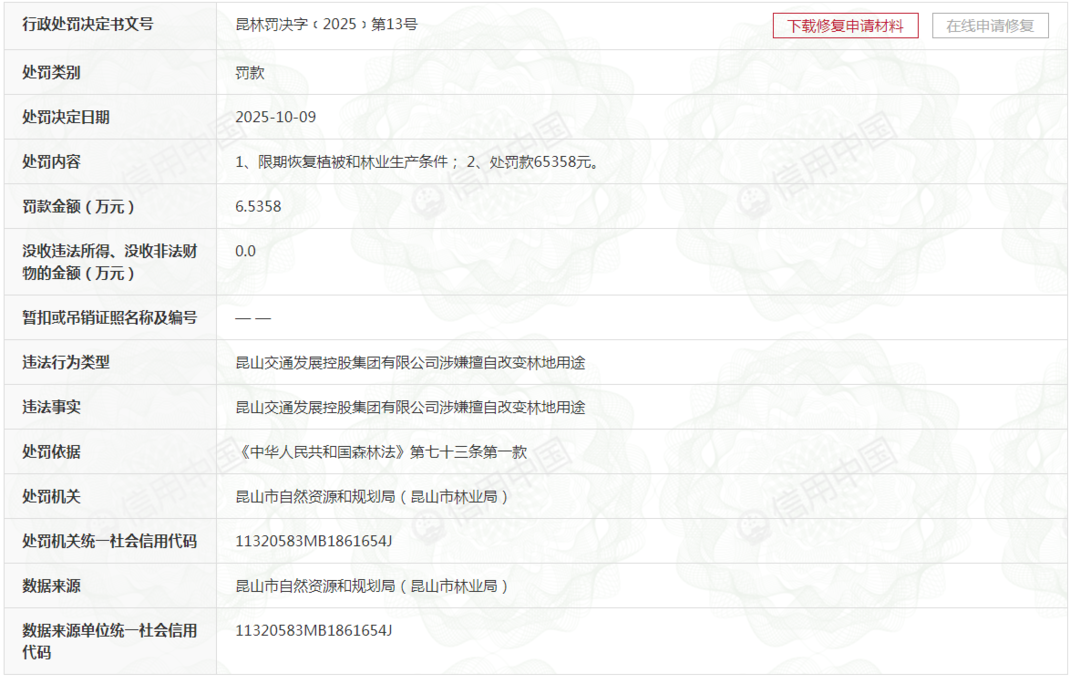Click the penalty content text mentioning 65358元

417,162
